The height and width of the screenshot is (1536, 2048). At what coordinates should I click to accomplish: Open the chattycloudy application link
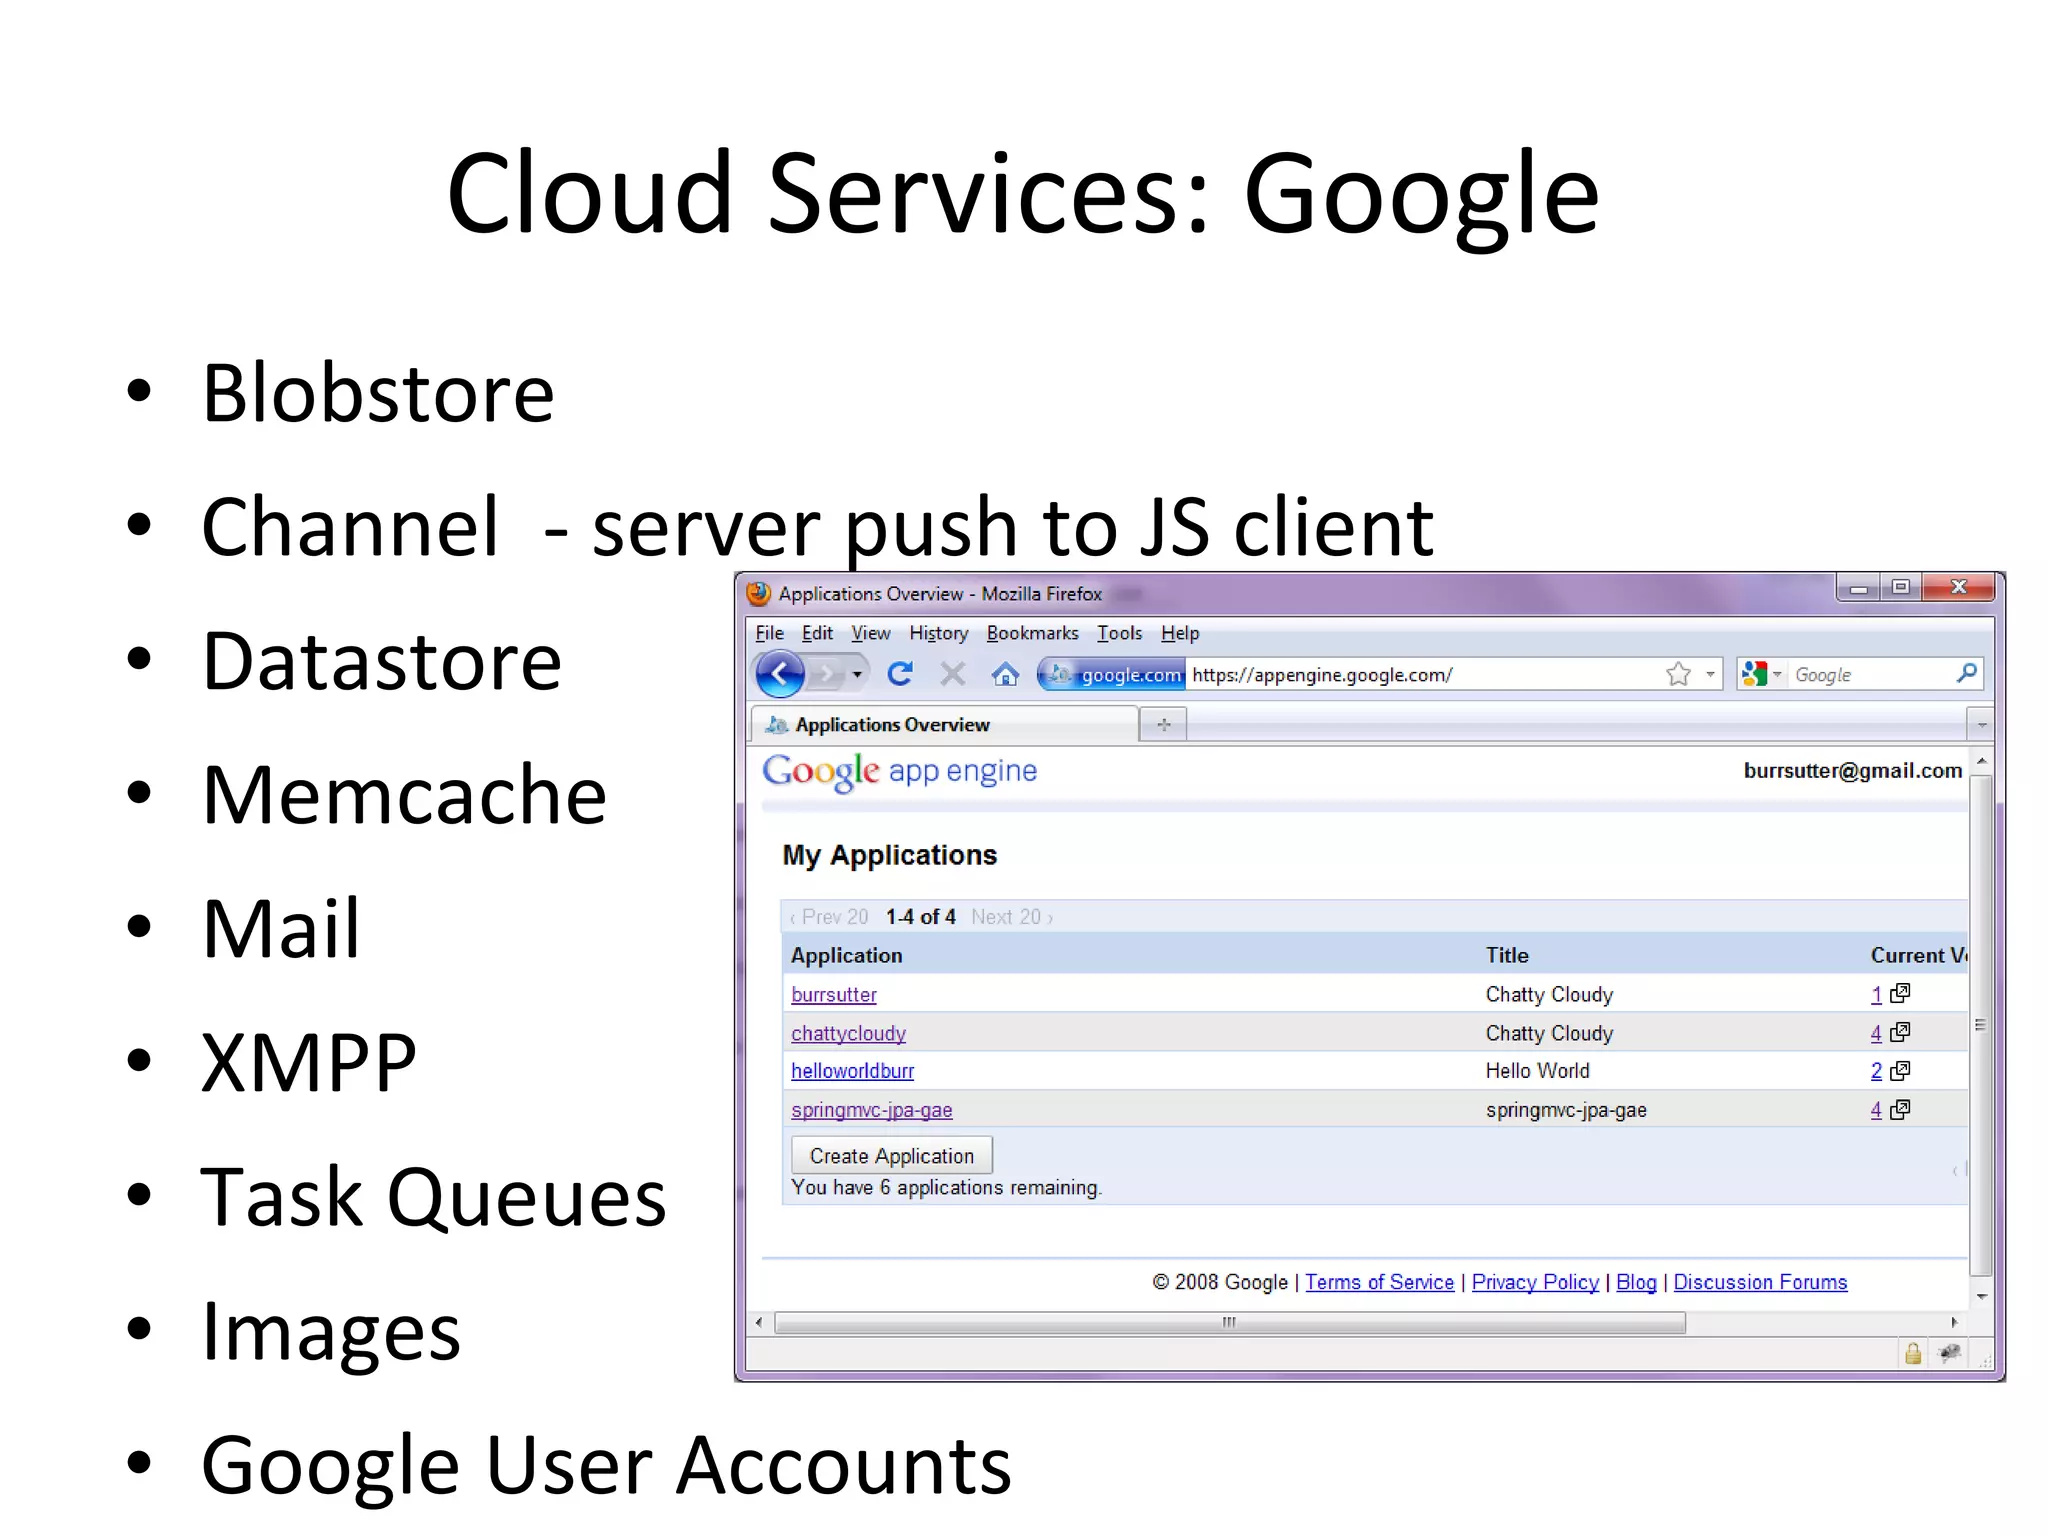(848, 1033)
